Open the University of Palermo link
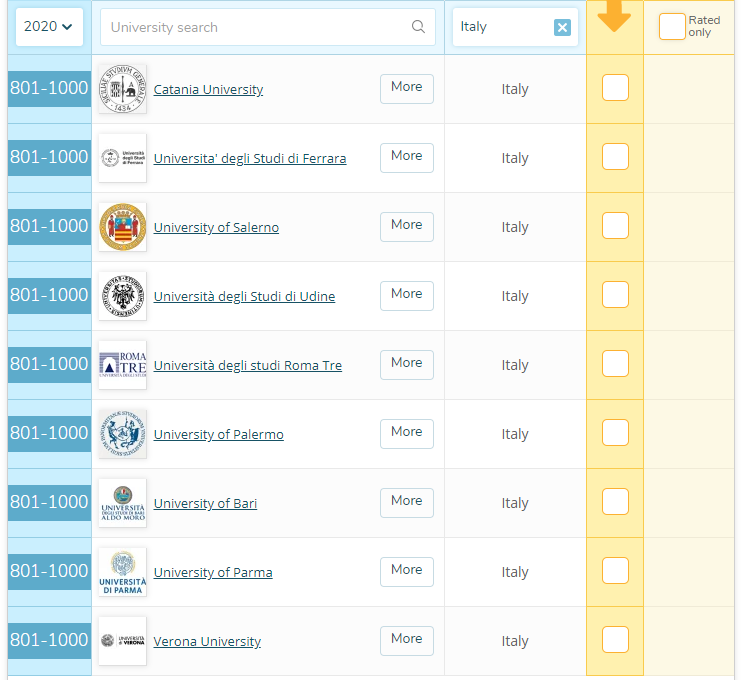The width and height of the screenshot is (742, 680). pyautogui.click(x=219, y=434)
